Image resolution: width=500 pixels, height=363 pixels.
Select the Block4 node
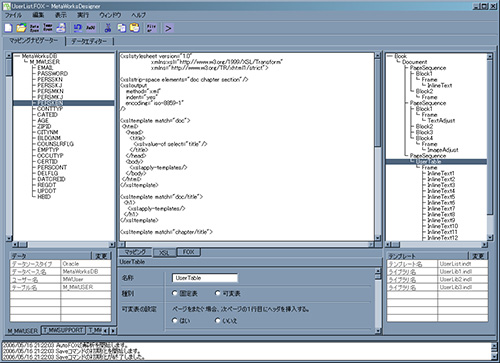pos(424,138)
